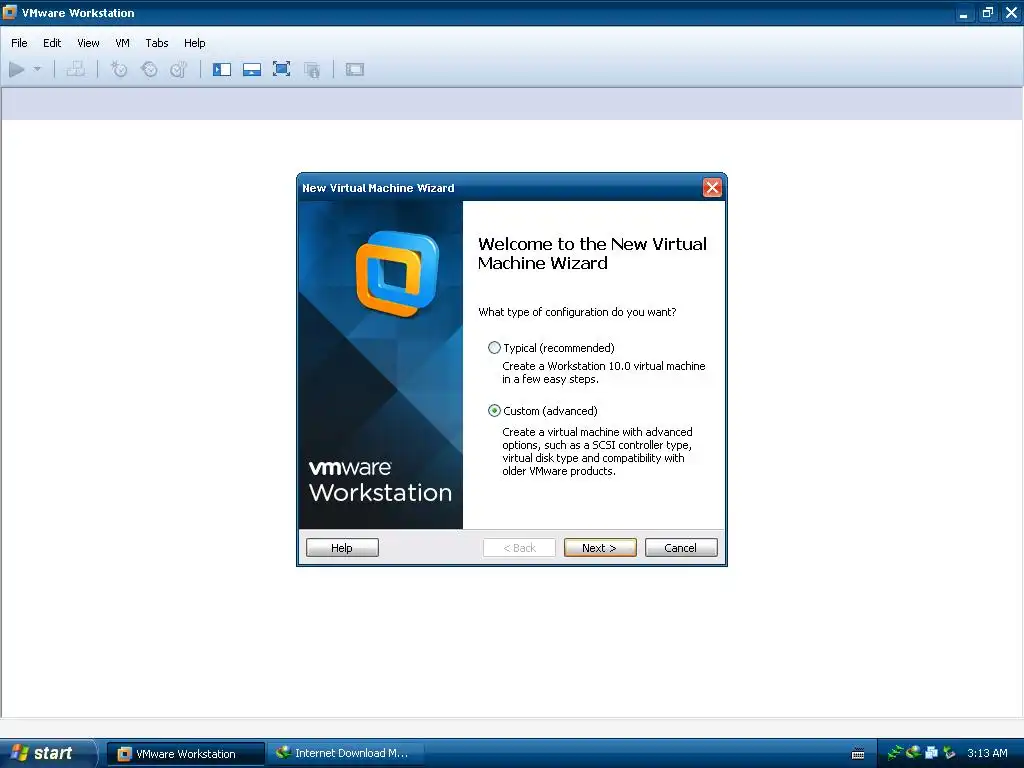The width and height of the screenshot is (1024, 768).
Task: Open the Help menu
Action: pyautogui.click(x=195, y=43)
